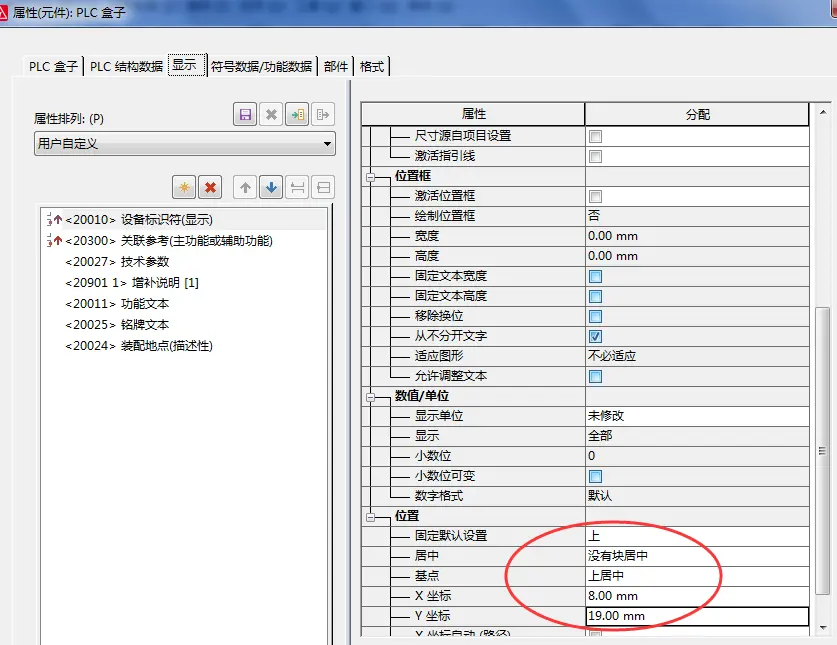Check the 固定文本宽度 checkbox
This screenshot has width=837, height=645.
(595, 276)
